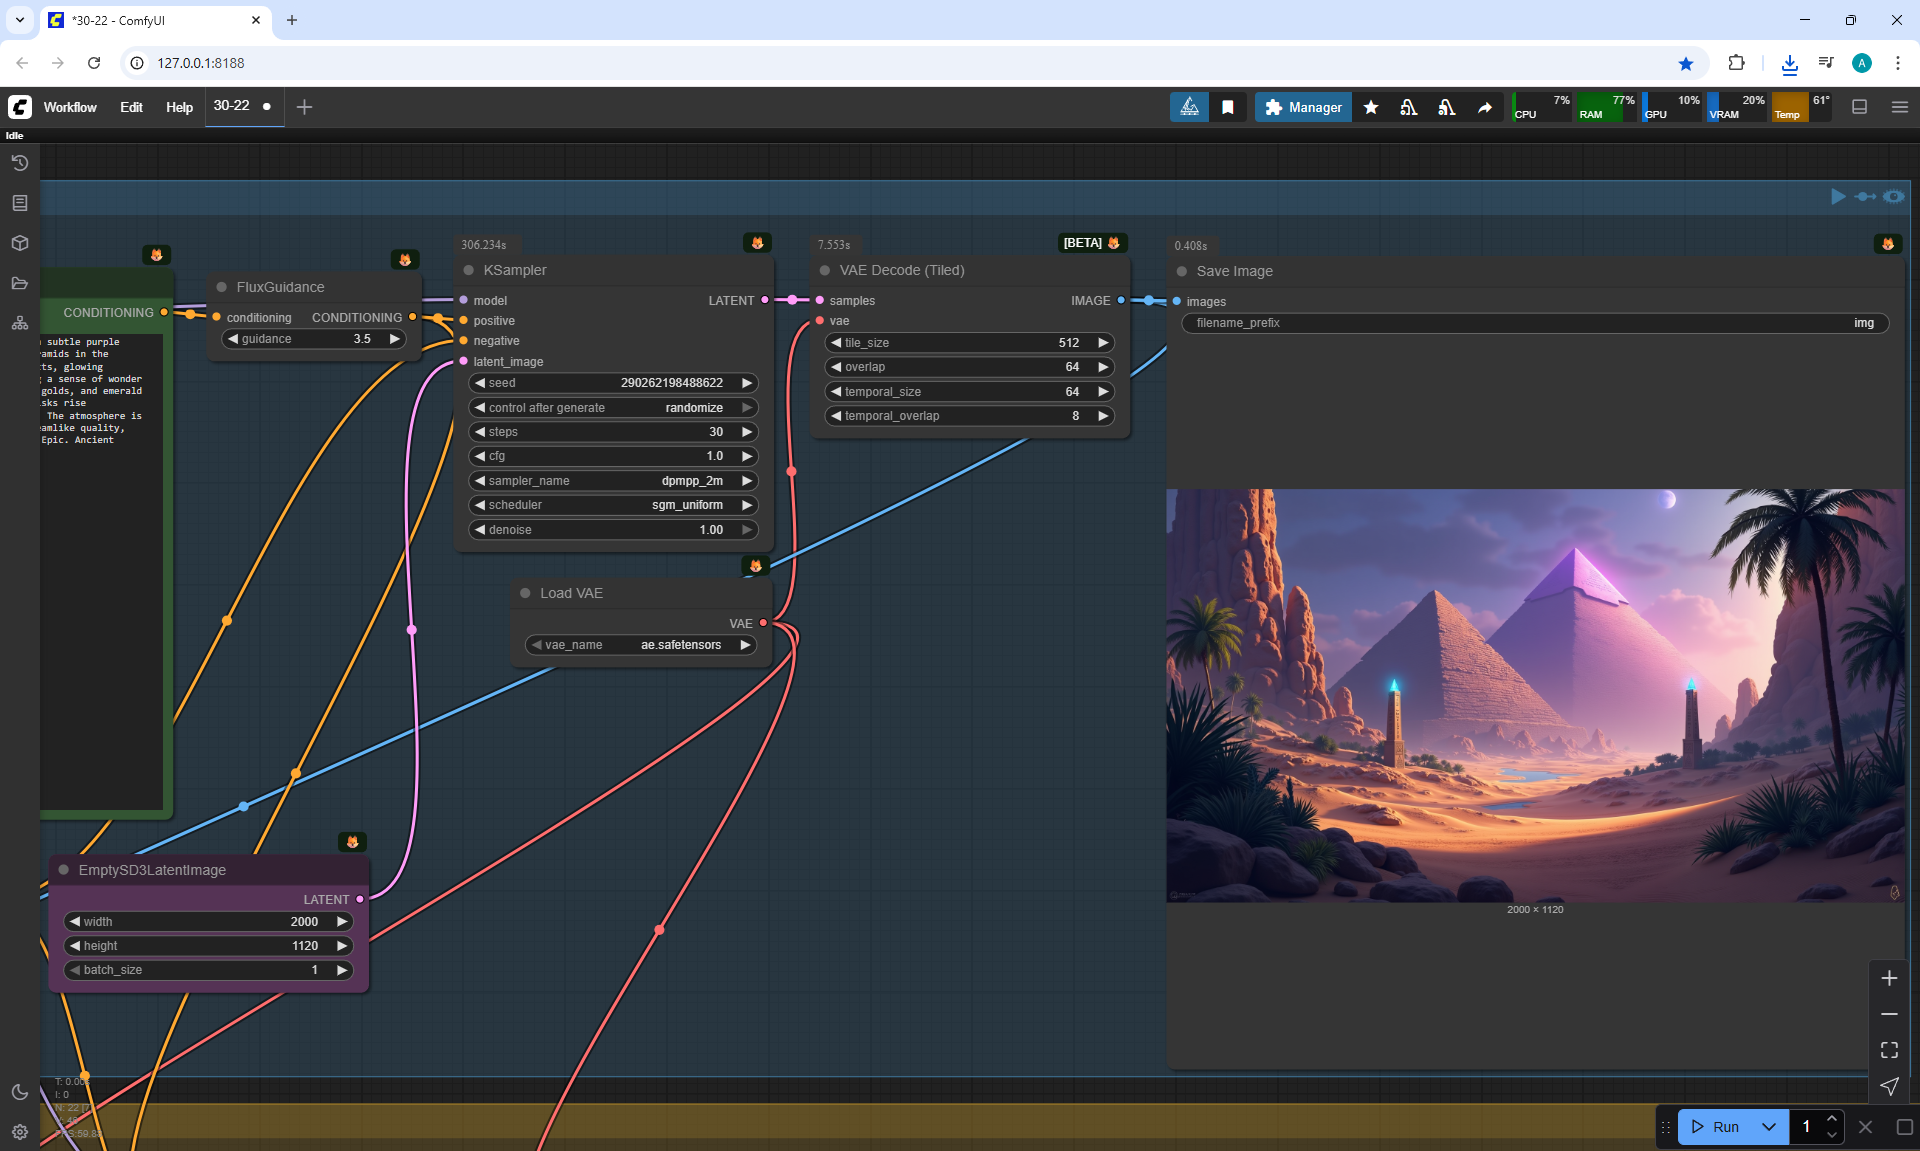Open the sampler_name dpmpp_2m dropdown
This screenshot has width=1920, height=1151.
(x=613, y=481)
